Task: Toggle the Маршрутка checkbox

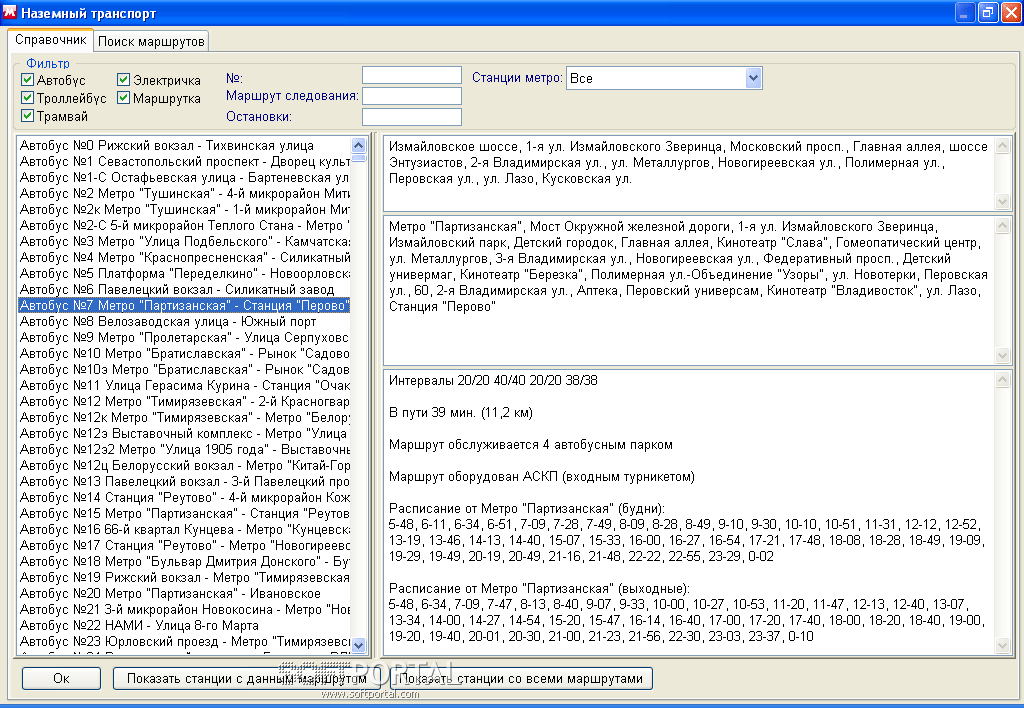Action: point(123,98)
